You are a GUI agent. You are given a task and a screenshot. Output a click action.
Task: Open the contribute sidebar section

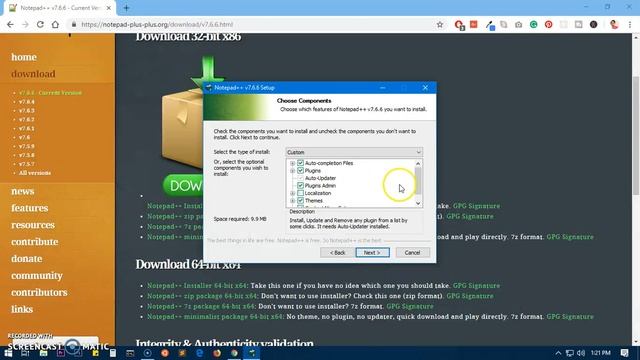click(x=35, y=242)
